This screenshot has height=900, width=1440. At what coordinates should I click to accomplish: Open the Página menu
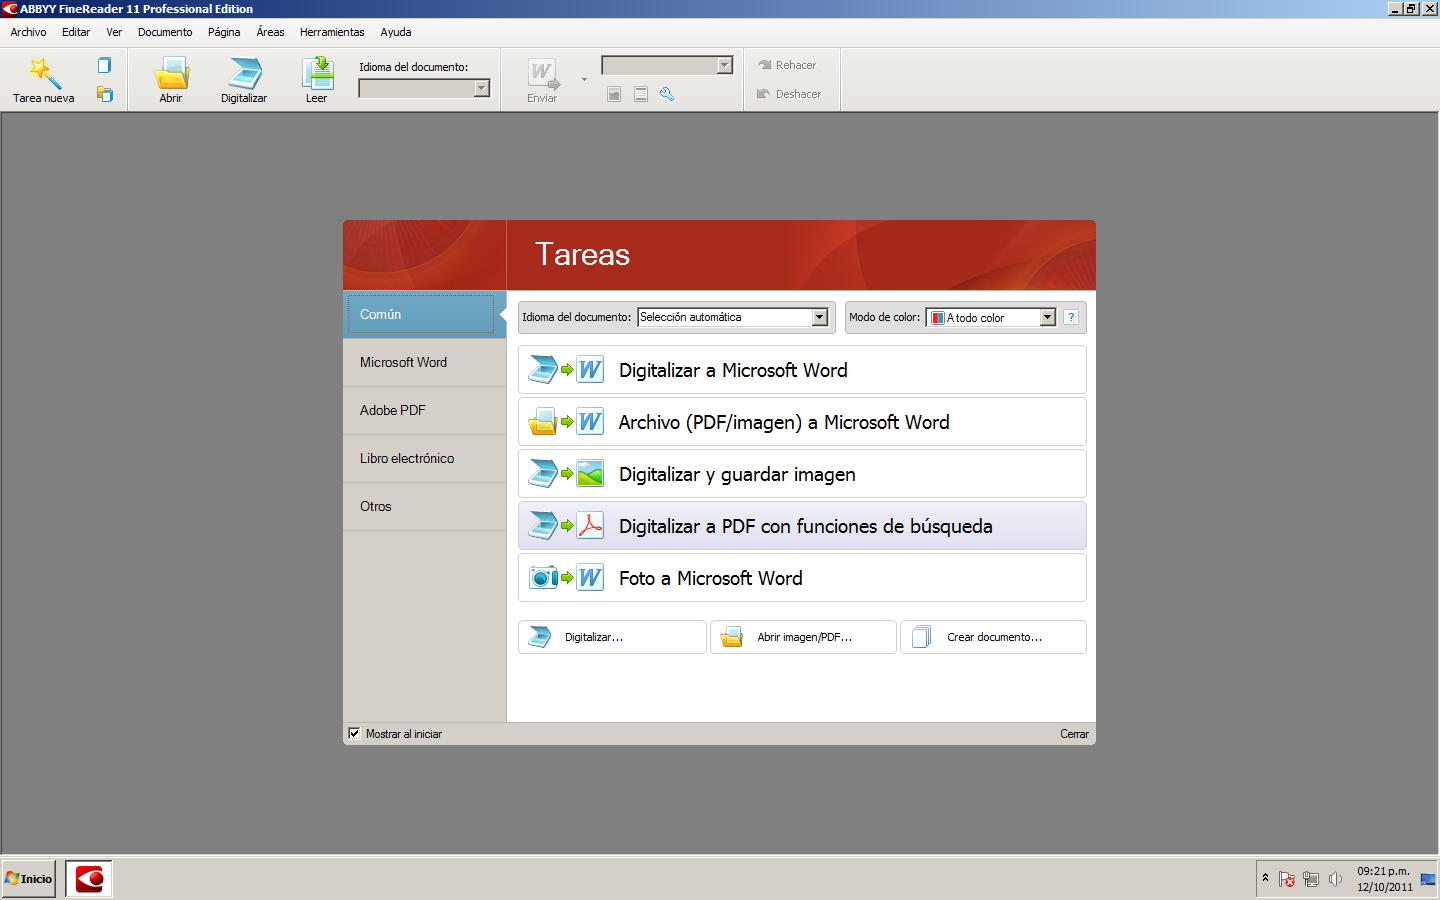(224, 32)
